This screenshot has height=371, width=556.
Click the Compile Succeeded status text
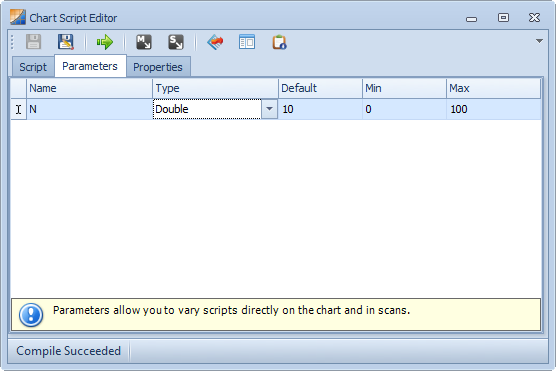coord(68,351)
